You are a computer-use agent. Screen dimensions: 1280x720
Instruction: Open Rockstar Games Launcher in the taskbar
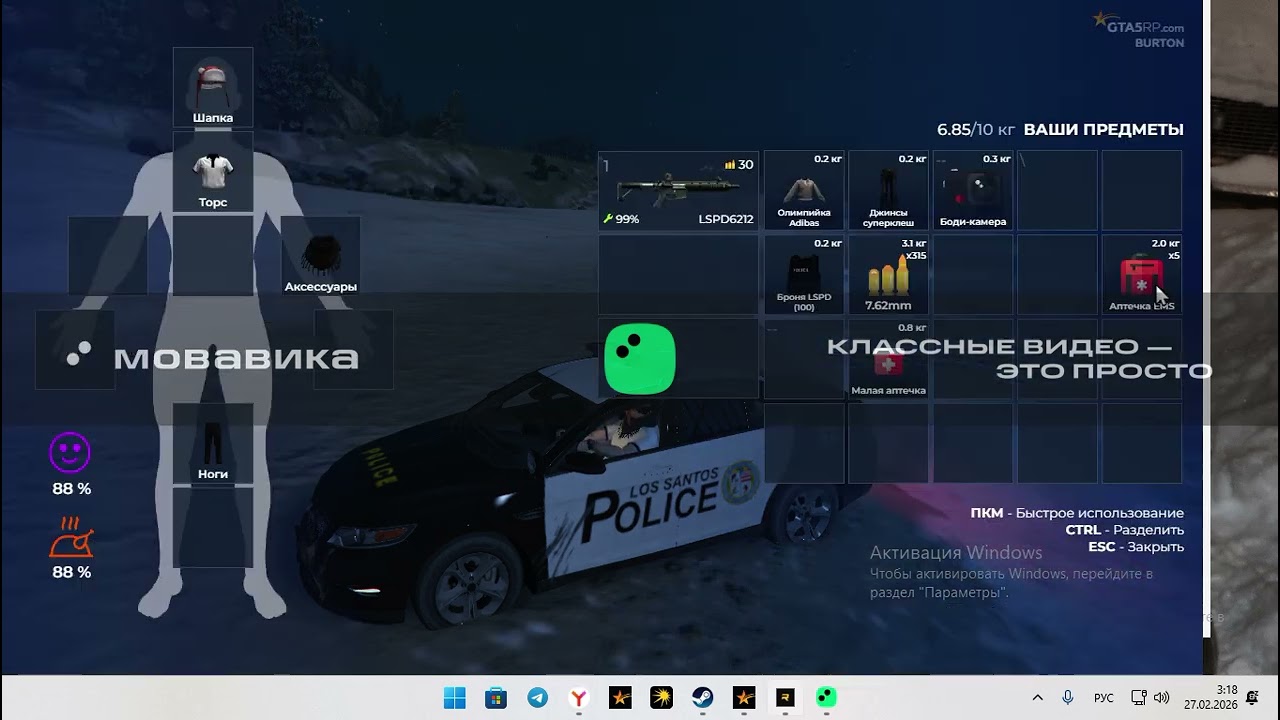pos(785,698)
